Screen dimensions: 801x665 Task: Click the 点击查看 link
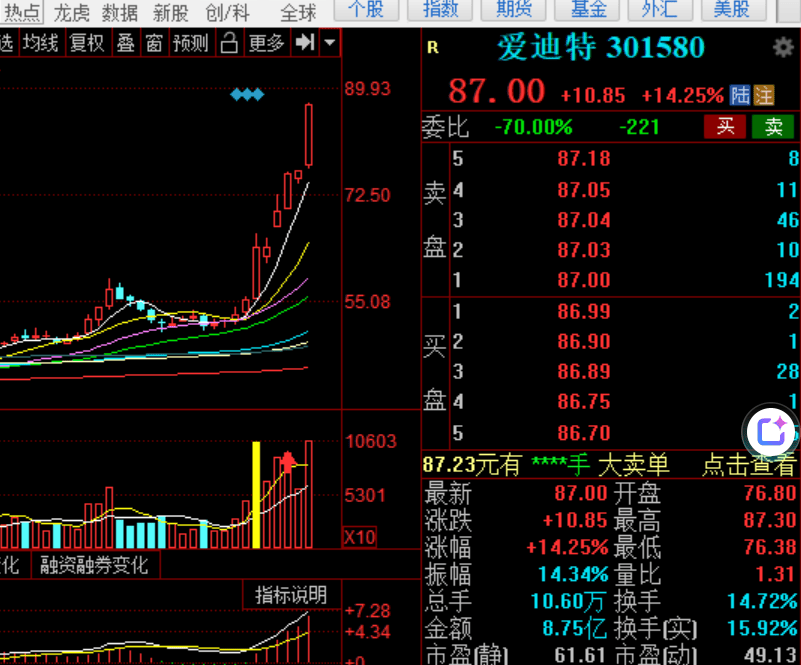749,464
